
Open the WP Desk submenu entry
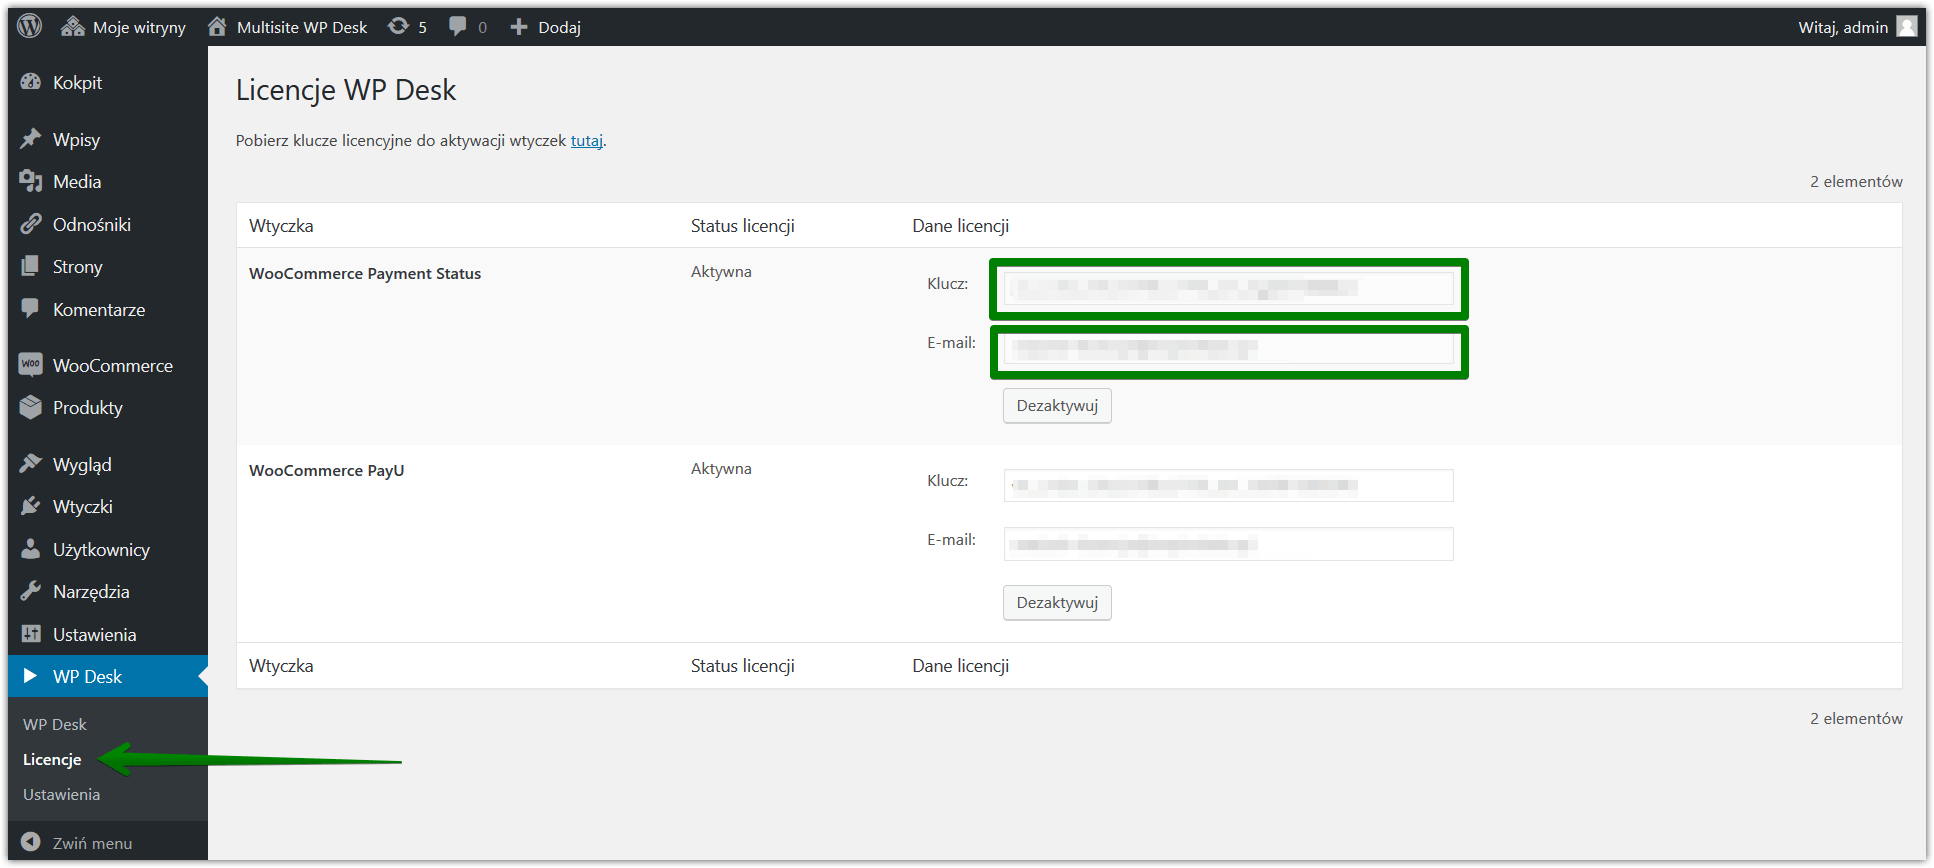pyautogui.click(x=55, y=724)
